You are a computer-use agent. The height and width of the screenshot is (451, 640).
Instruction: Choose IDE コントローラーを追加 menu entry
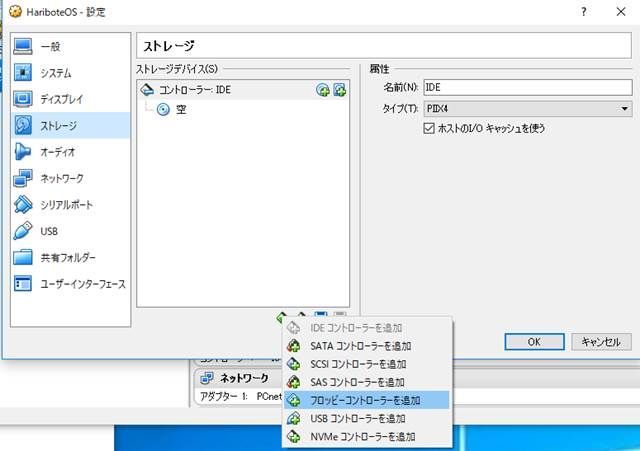click(367, 328)
